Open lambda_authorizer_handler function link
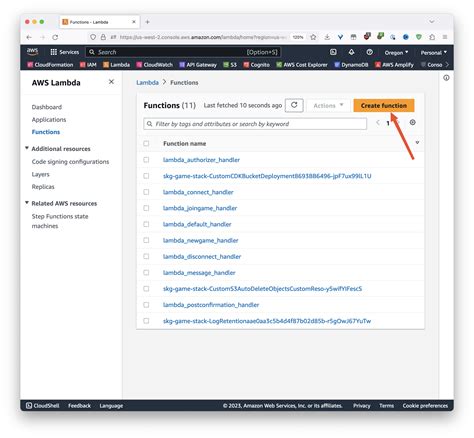The width and height of the screenshot is (474, 438). (x=201, y=160)
